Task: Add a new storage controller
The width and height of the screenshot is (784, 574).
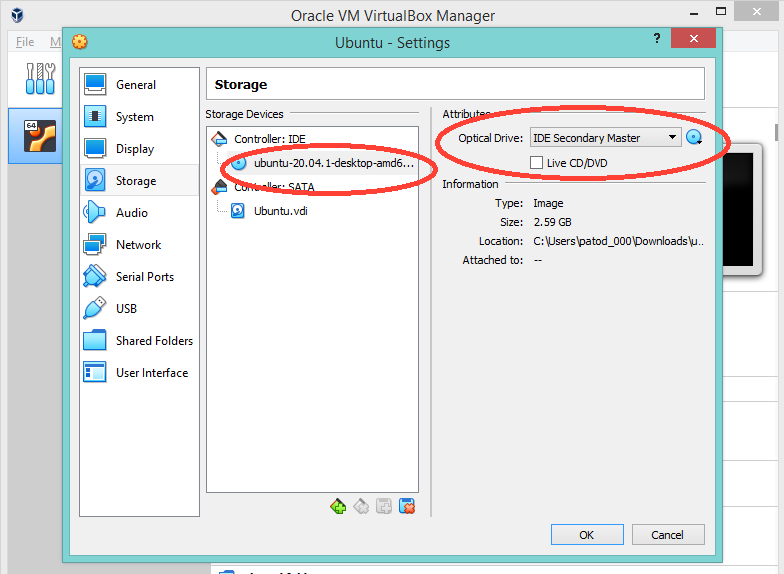Action: pos(338,506)
